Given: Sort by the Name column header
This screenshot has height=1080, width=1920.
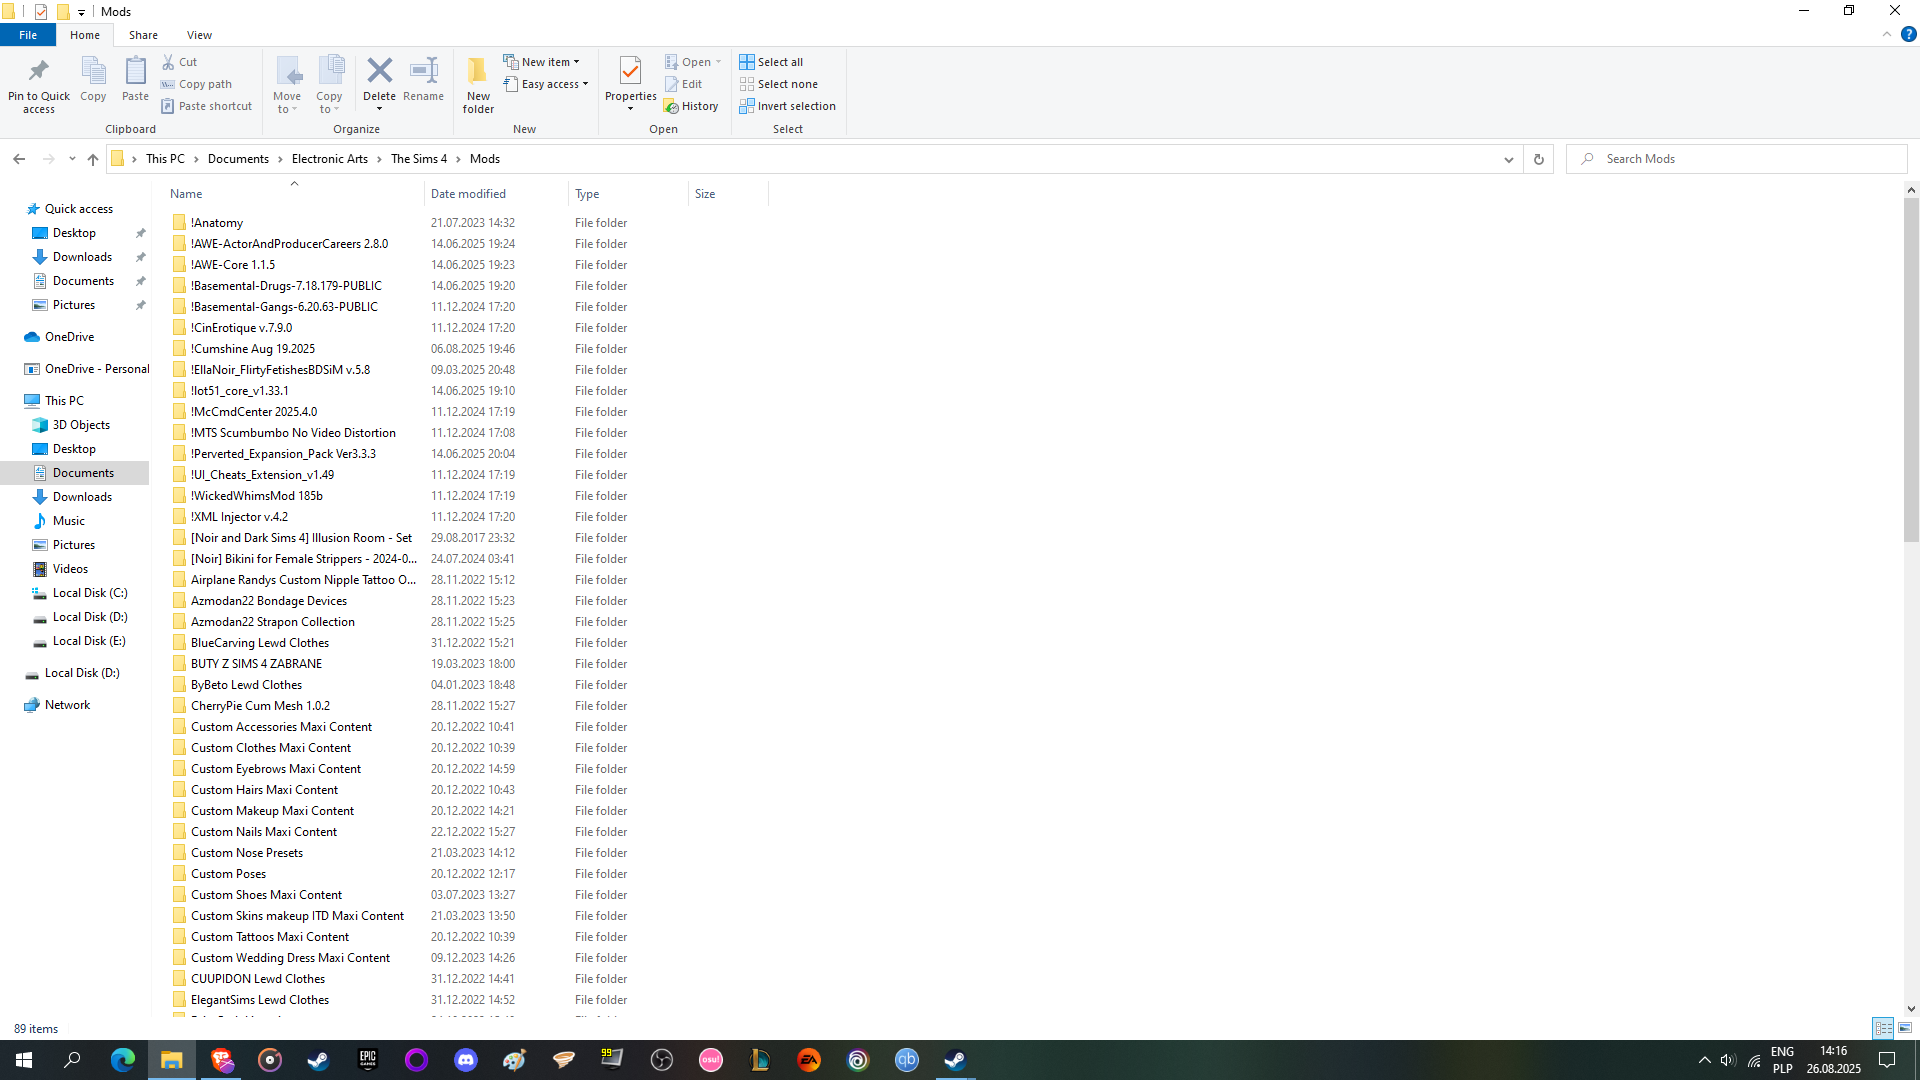Looking at the screenshot, I should [x=293, y=194].
